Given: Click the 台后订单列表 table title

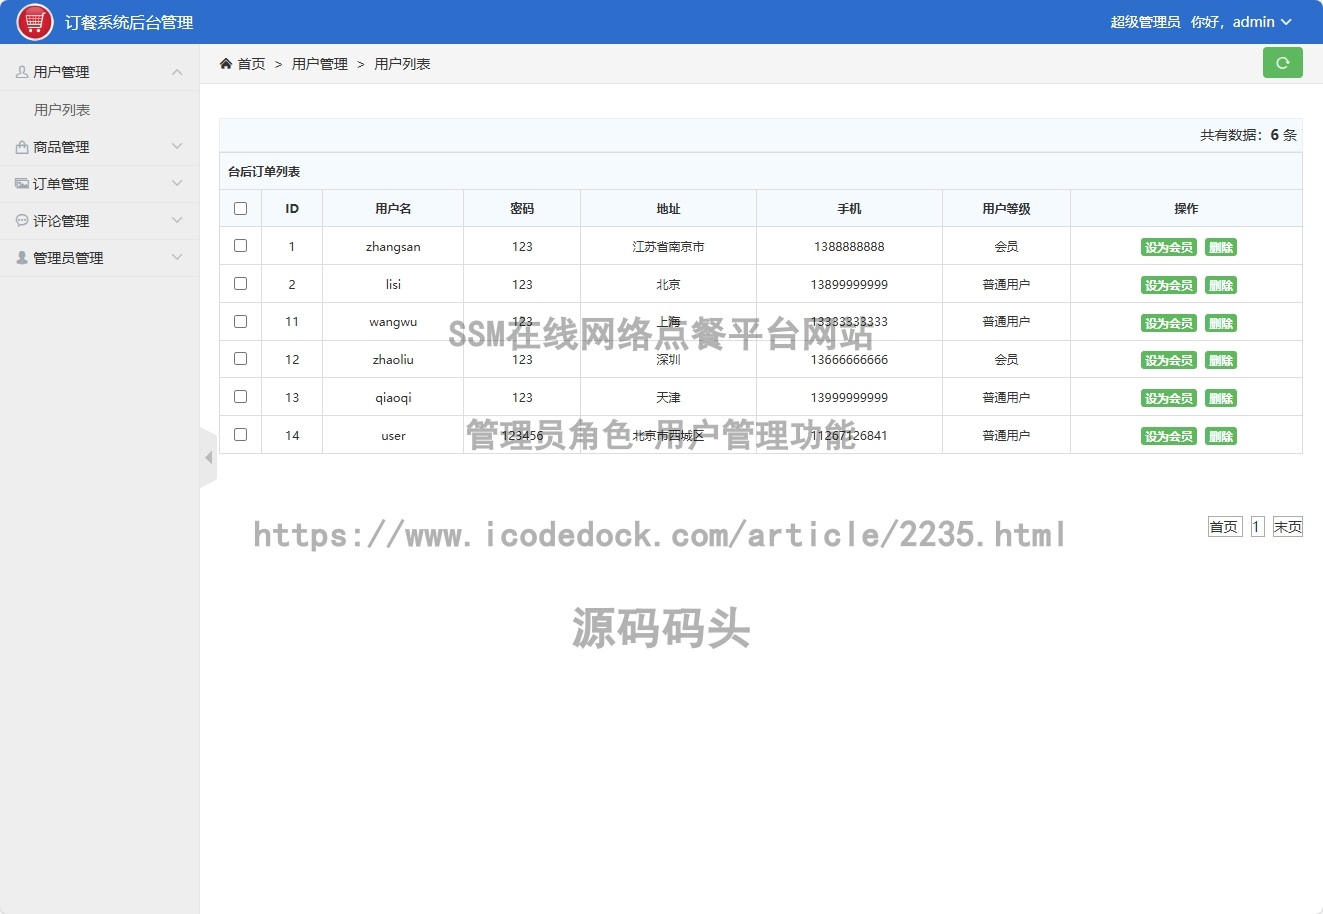Looking at the screenshot, I should tap(264, 172).
